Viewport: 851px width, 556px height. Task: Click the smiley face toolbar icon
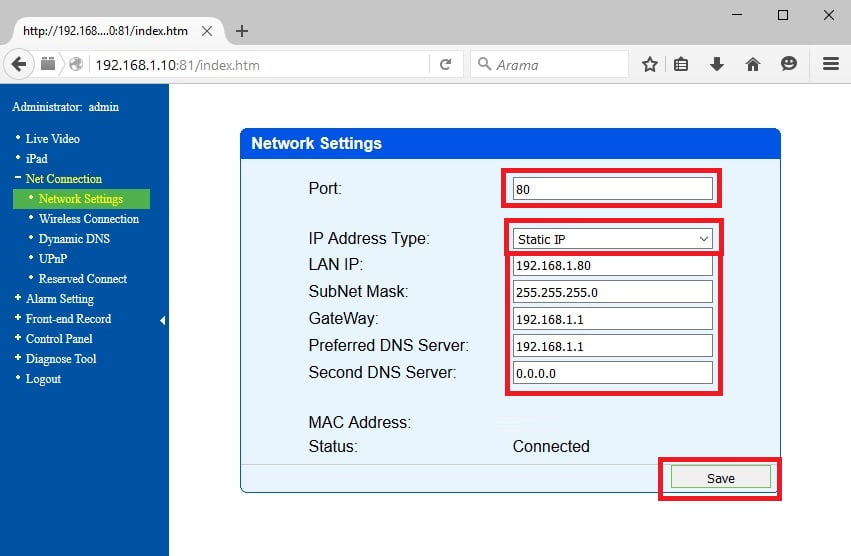(x=789, y=65)
